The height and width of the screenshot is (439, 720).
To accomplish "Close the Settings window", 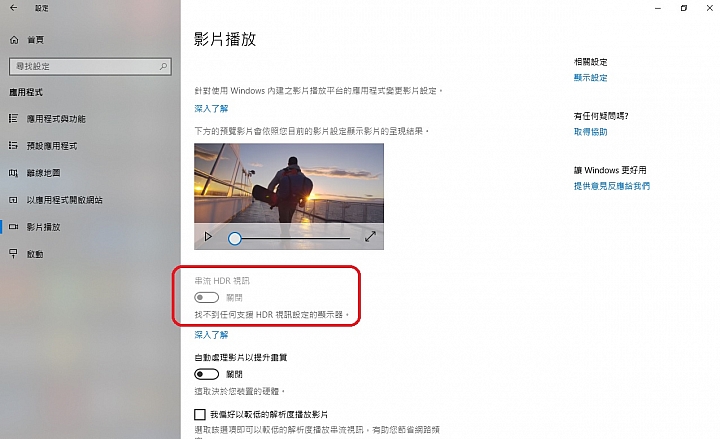I will pos(709,8).
